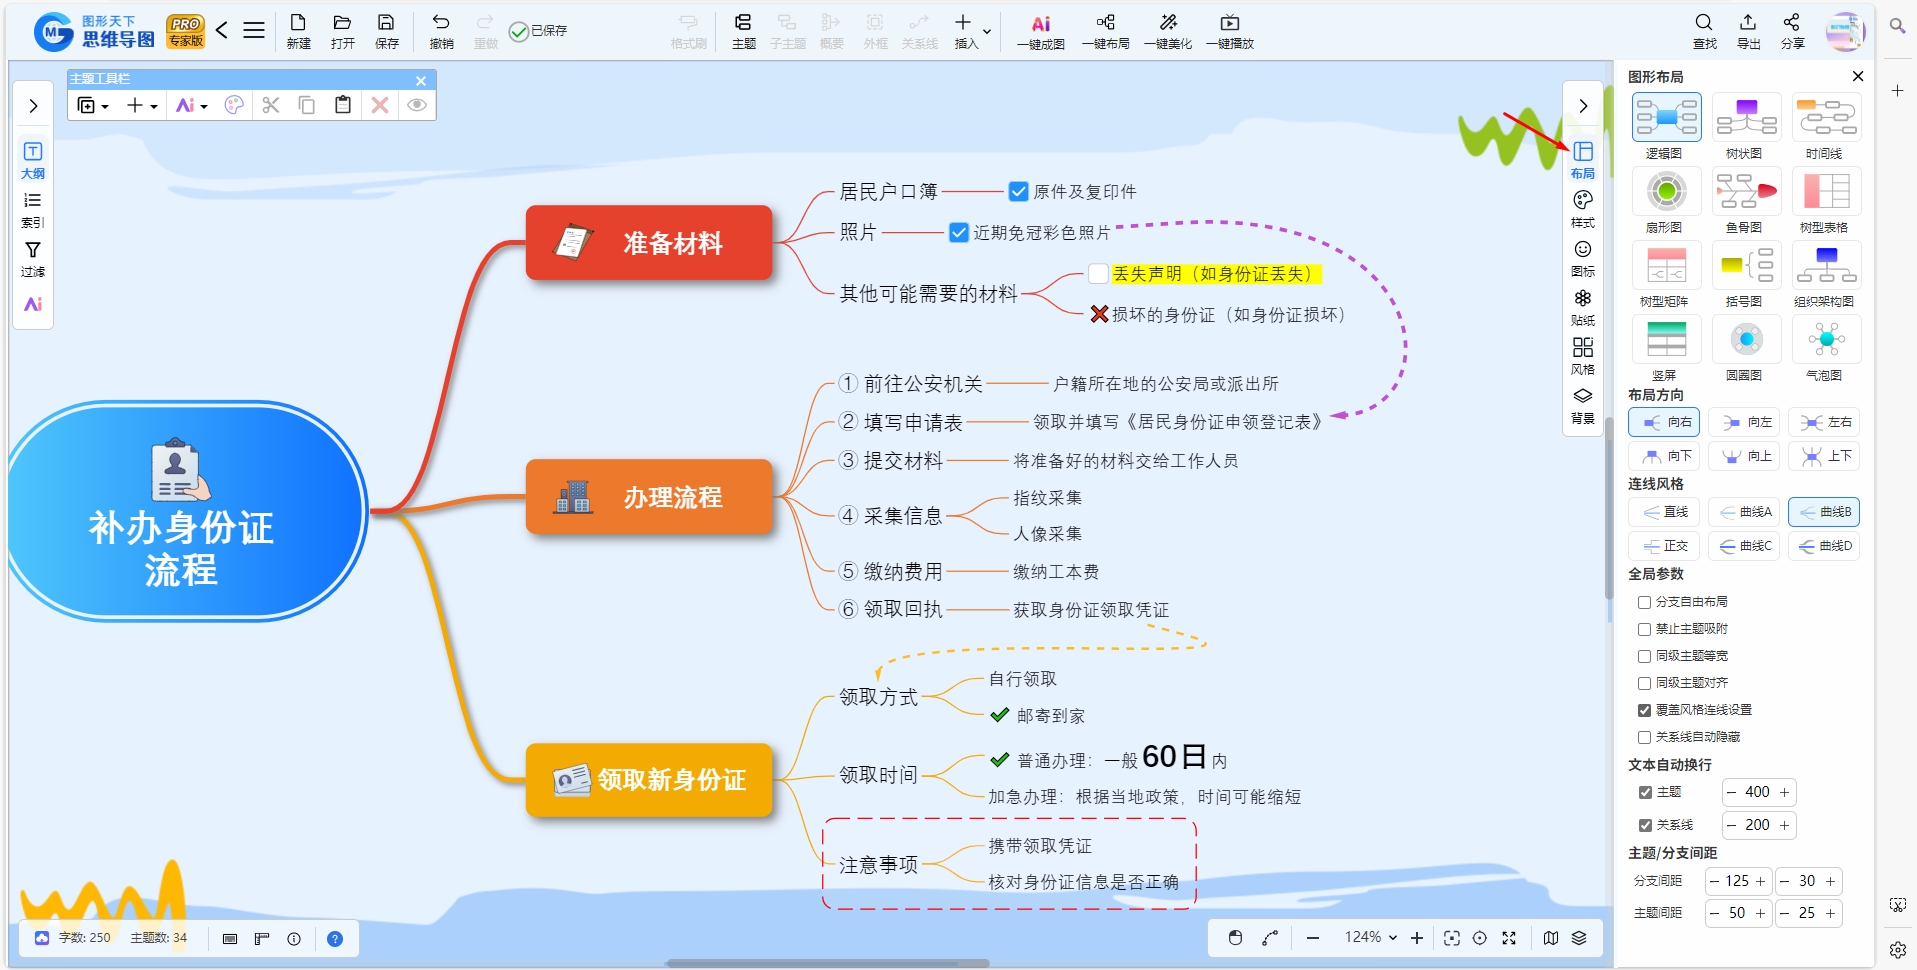Open the 索引 index panel
This screenshot has width=1917, height=970.
pos(33,210)
